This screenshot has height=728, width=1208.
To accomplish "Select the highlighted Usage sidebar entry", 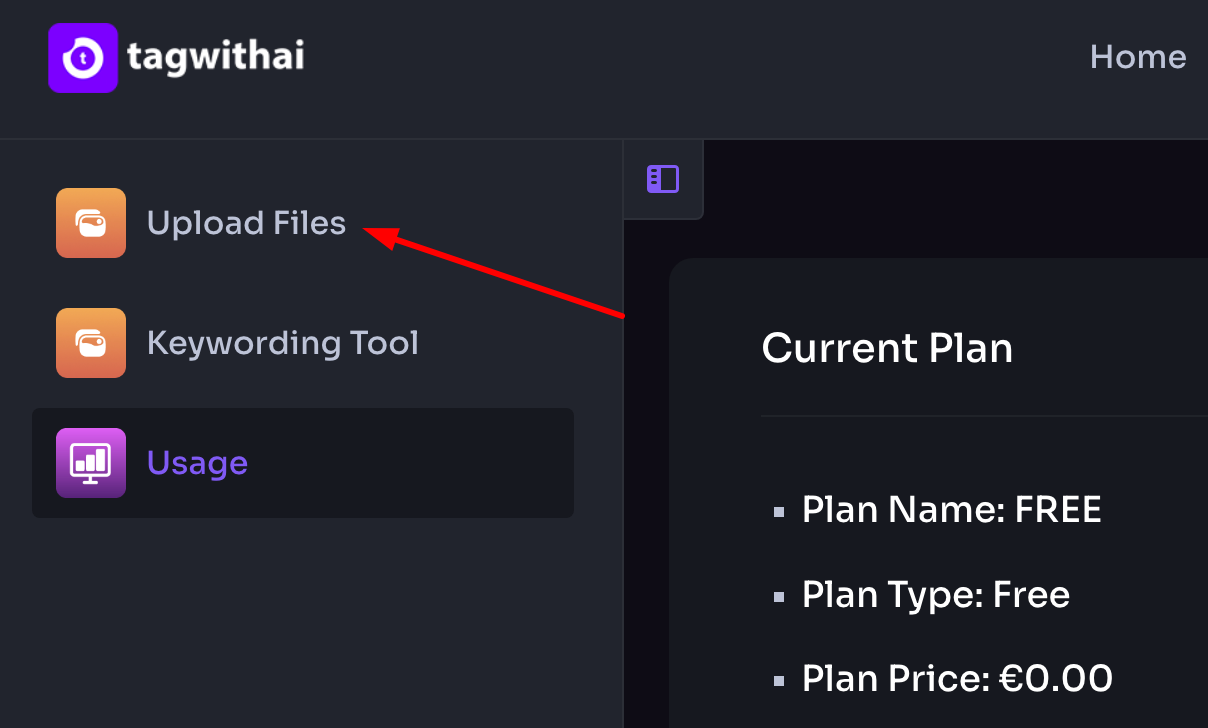I will [x=197, y=462].
